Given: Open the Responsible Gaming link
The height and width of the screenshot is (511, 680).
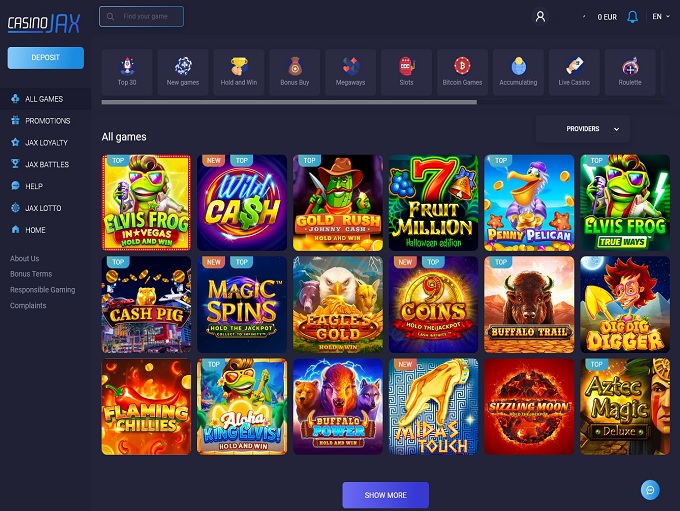Looking at the screenshot, I should point(42,290).
